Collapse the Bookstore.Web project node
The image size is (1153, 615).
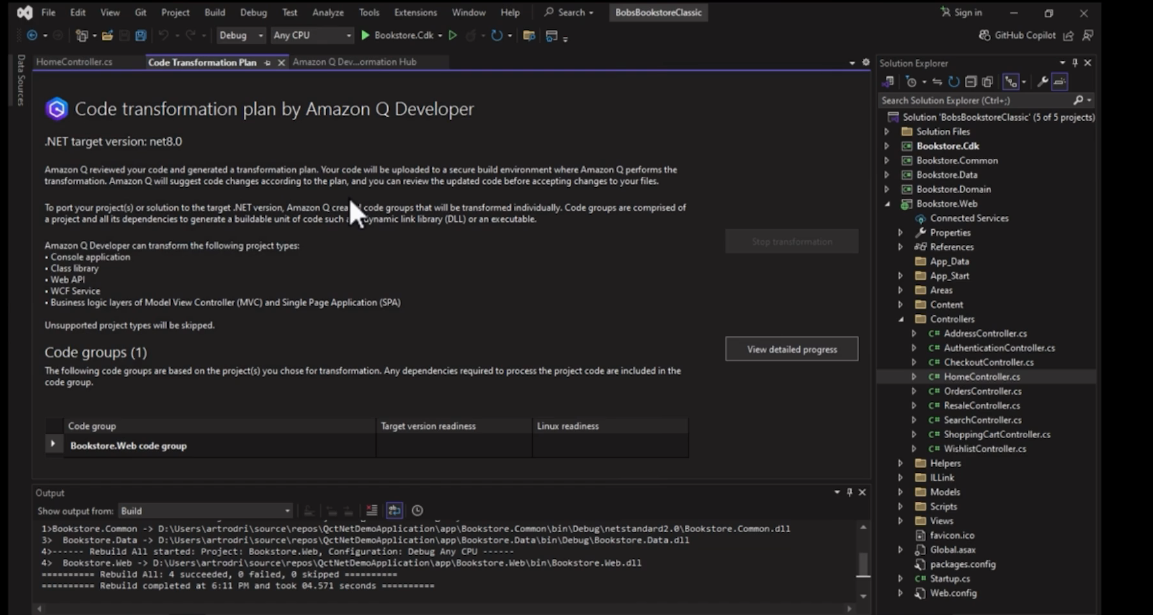coord(886,204)
